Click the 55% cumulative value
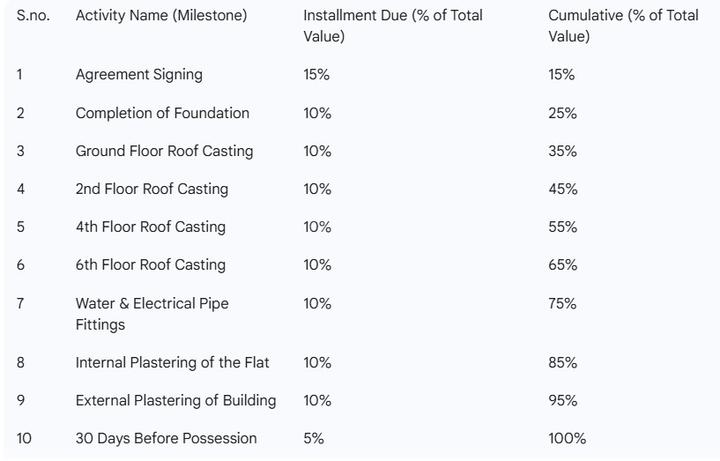The image size is (720, 461). (563, 227)
